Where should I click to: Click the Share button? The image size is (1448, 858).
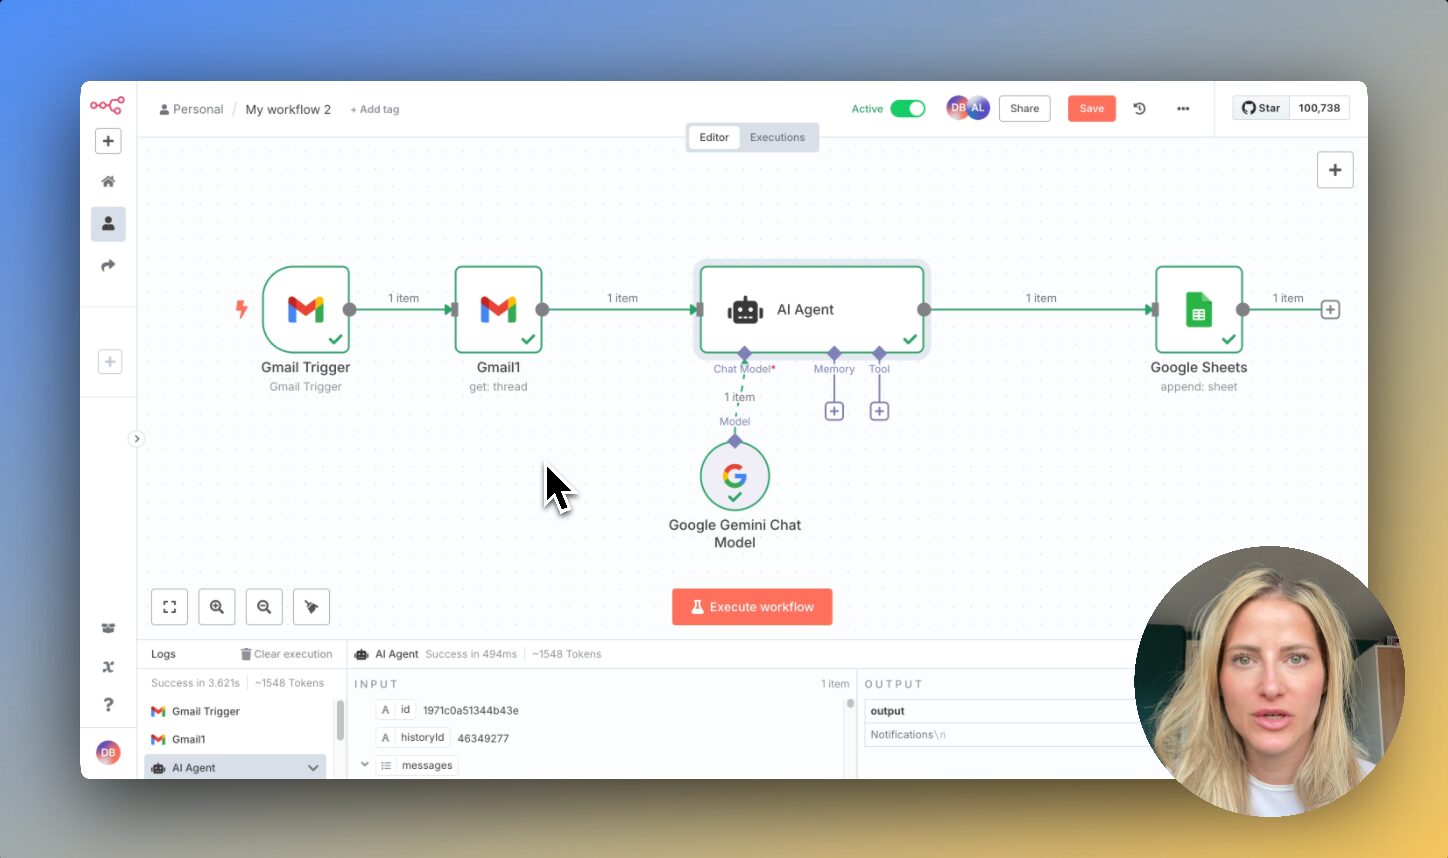coord(1024,108)
